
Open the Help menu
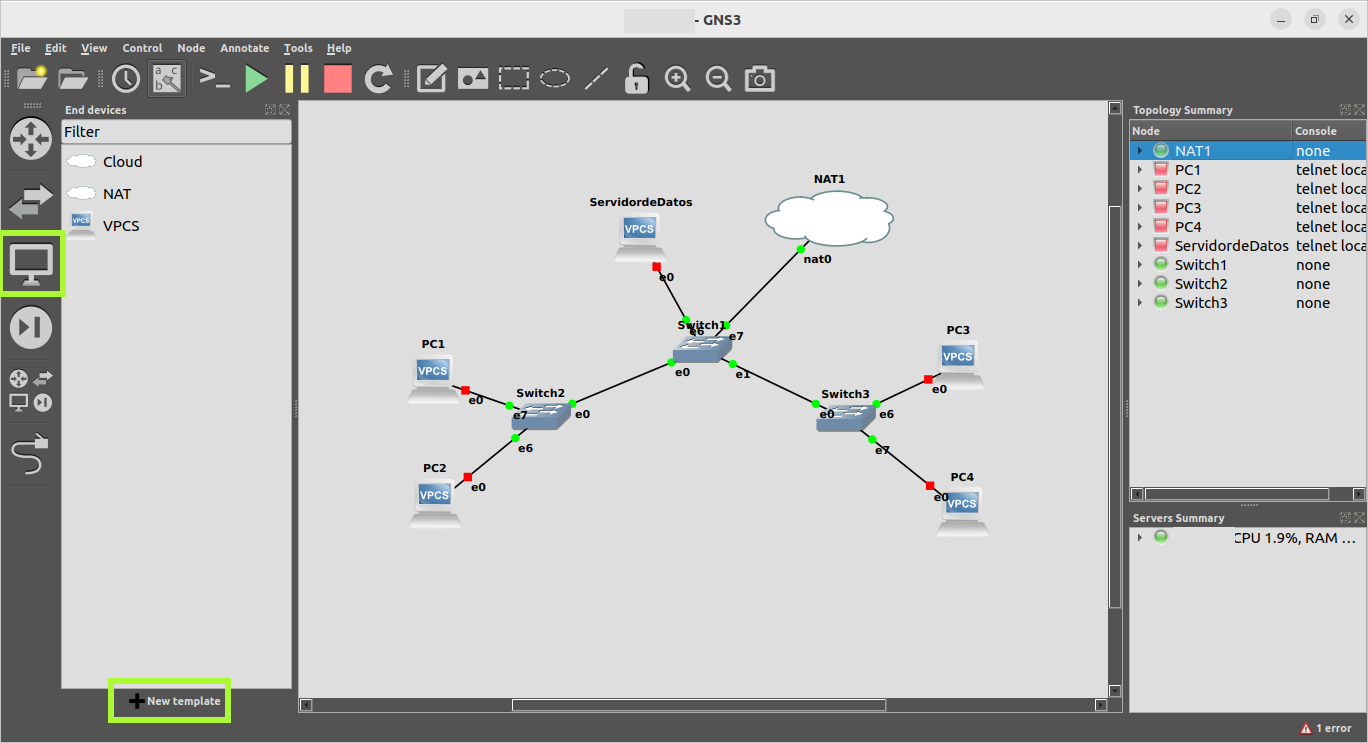339,48
